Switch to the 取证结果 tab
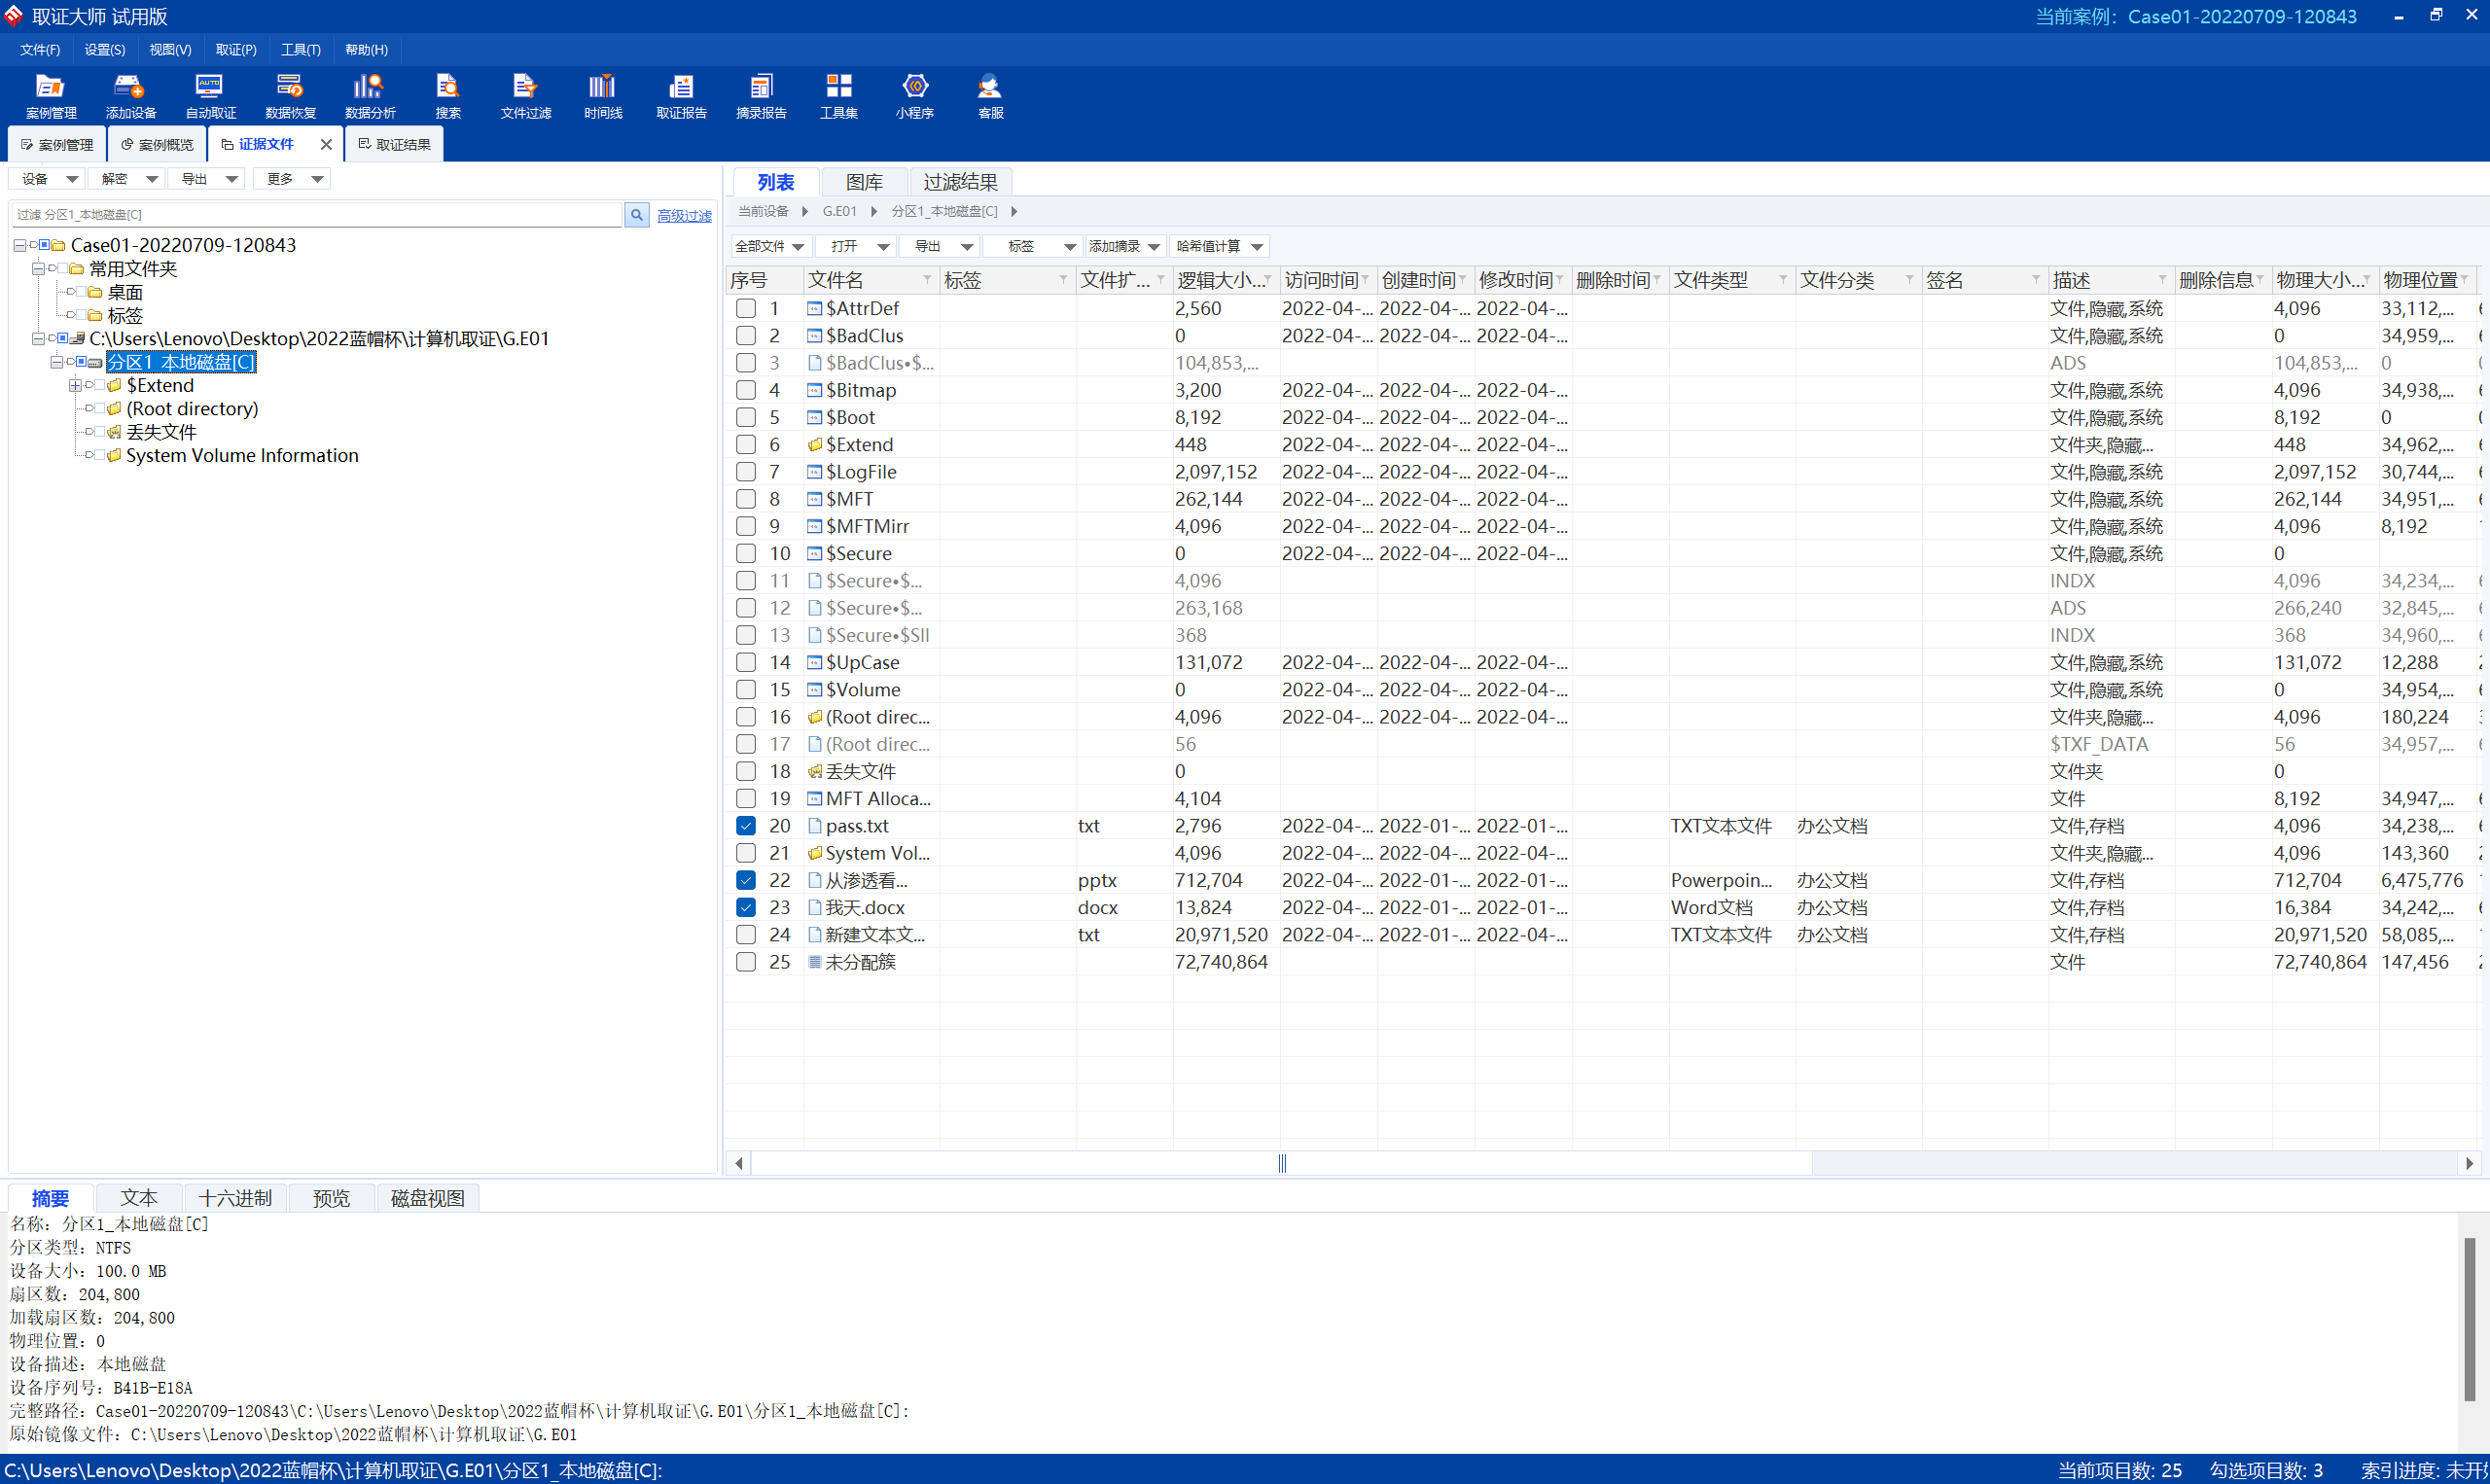This screenshot has height=1484, width=2490. 395,144
